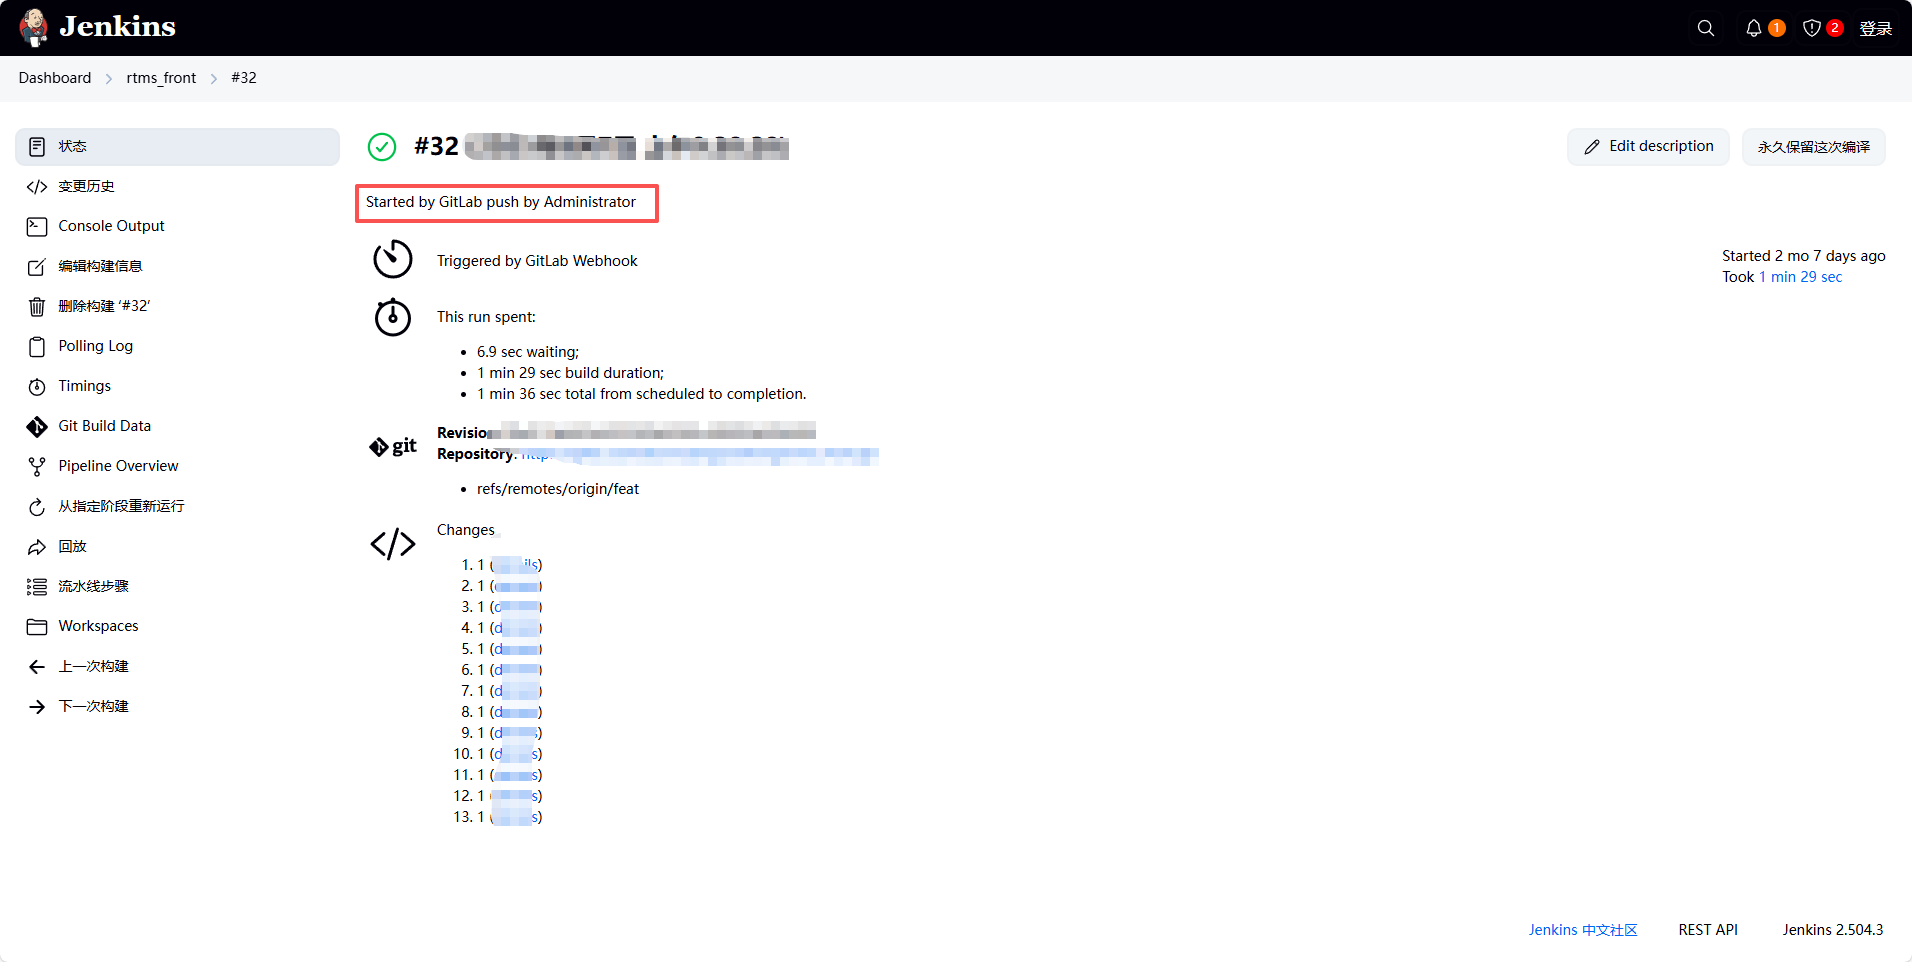Image resolution: width=1912 pixels, height=962 pixels.
Task: Click the Polling Log clipboard icon
Action: 37,347
